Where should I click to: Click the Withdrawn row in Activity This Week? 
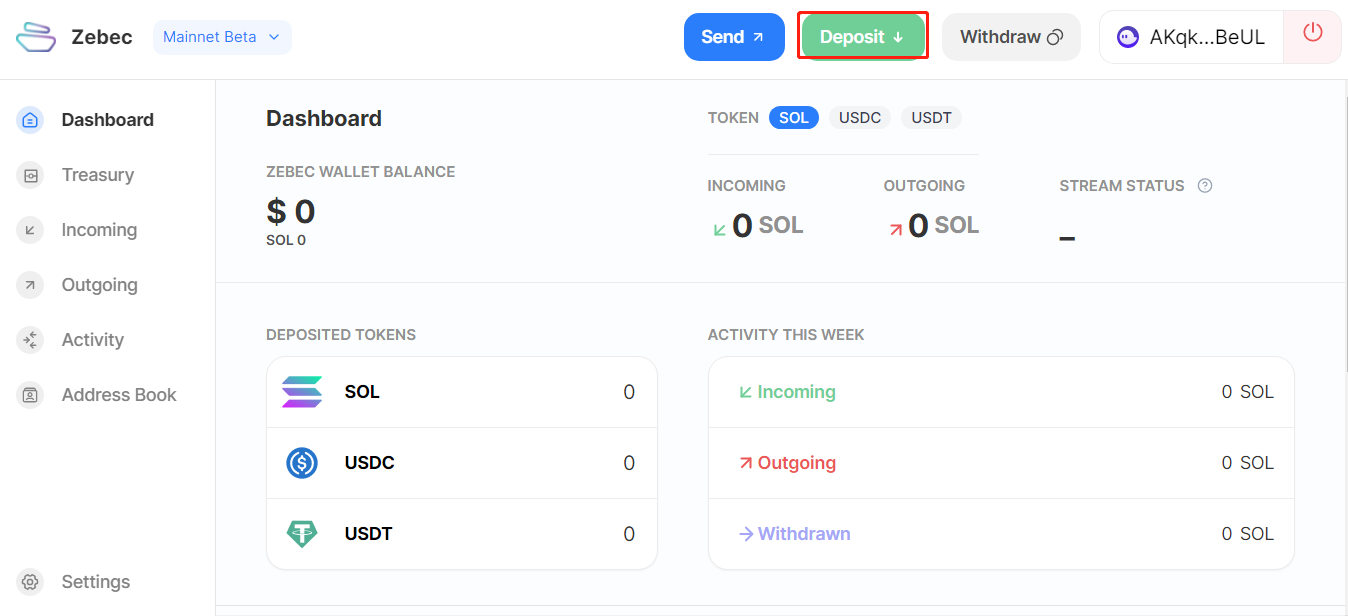click(1001, 534)
